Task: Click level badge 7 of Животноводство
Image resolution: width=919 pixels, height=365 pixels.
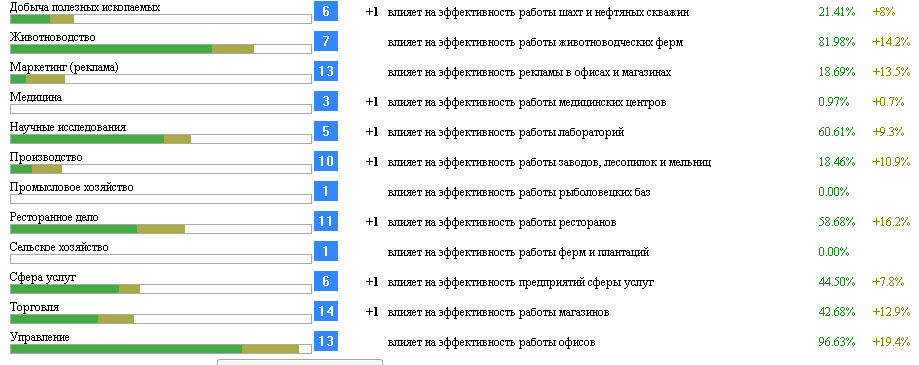Action: tap(326, 41)
